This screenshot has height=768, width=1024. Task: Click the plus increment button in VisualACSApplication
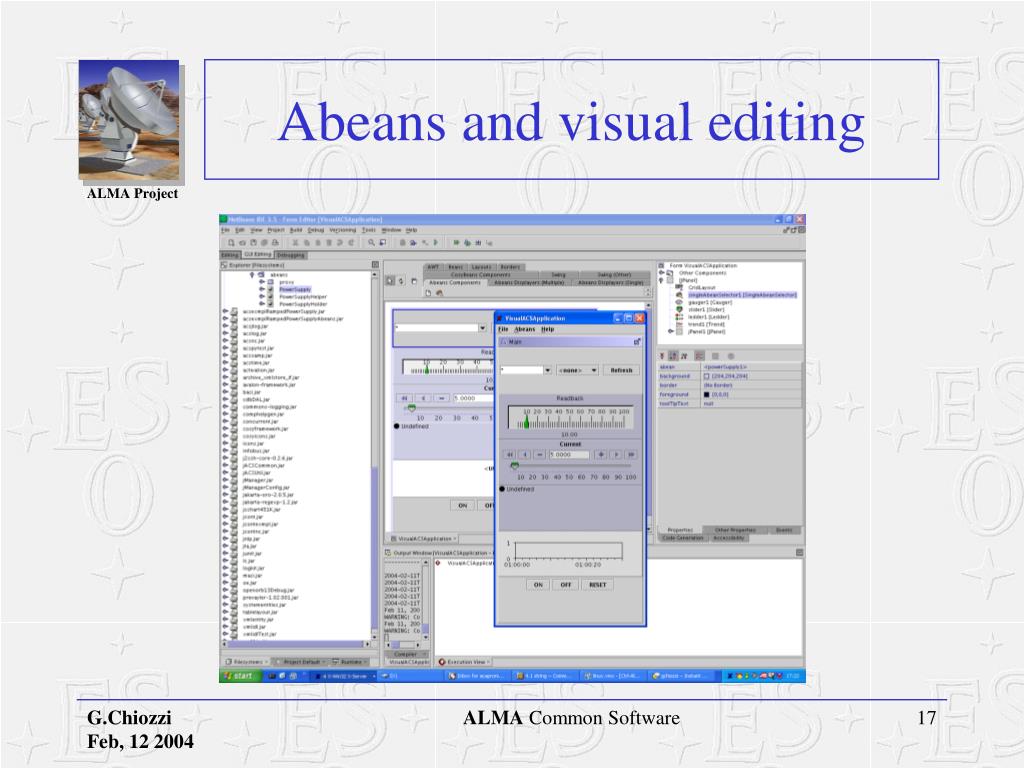tap(601, 455)
